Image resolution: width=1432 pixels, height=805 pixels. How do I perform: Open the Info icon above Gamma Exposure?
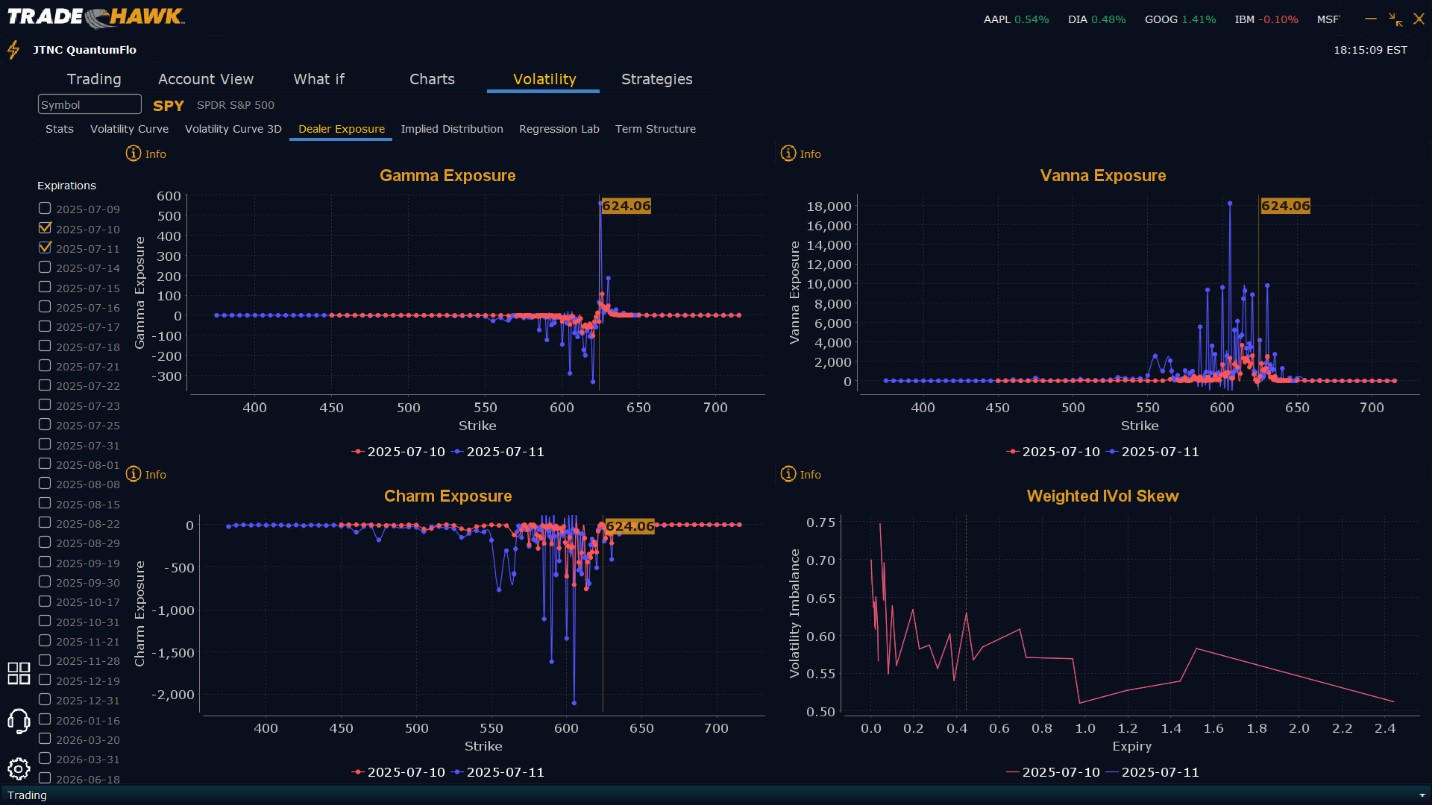tap(133, 154)
